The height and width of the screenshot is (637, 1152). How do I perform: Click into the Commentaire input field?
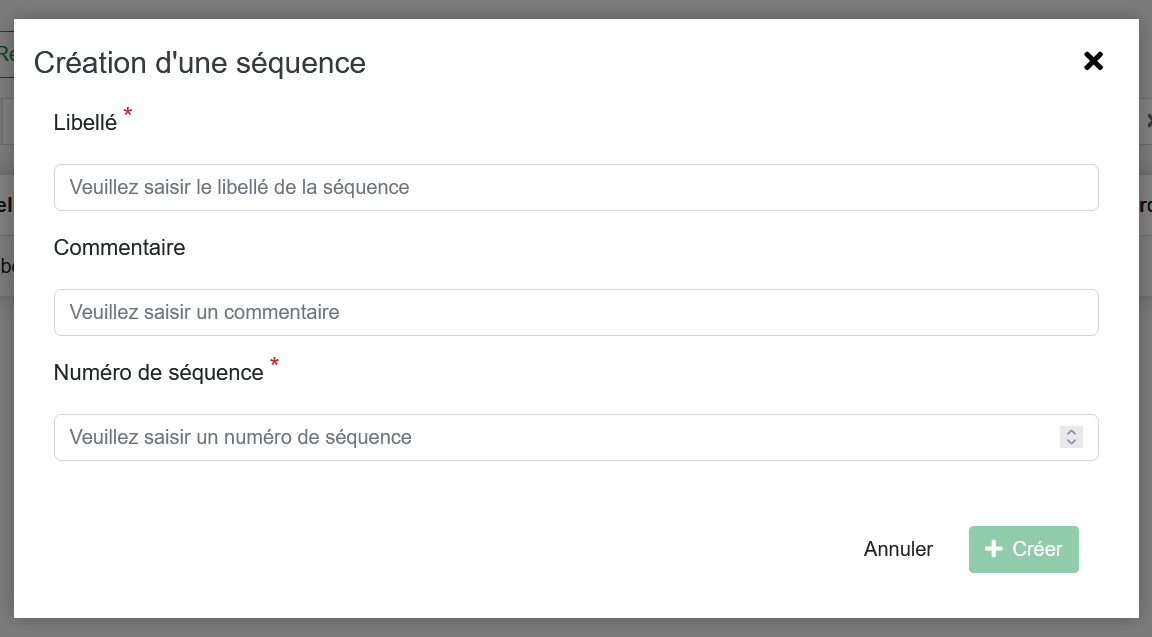(576, 312)
